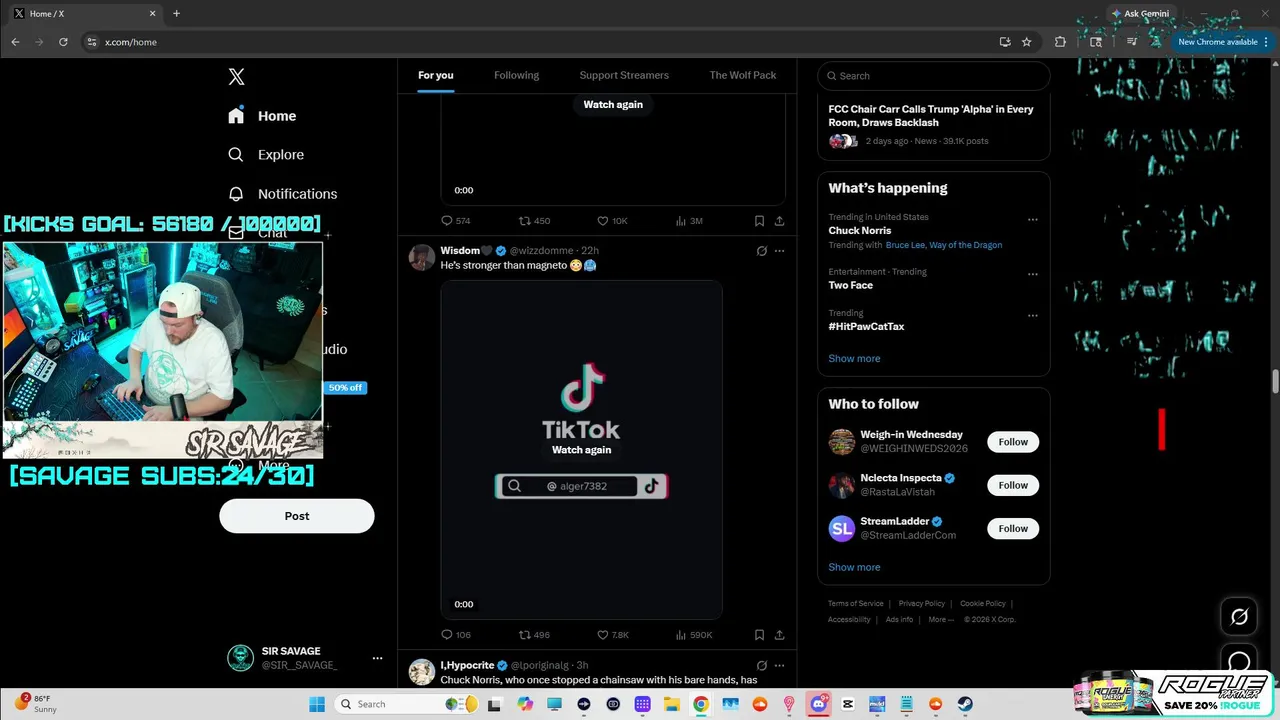Click in the X search field
This screenshot has width=1280, height=720.
tap(934, 76)
